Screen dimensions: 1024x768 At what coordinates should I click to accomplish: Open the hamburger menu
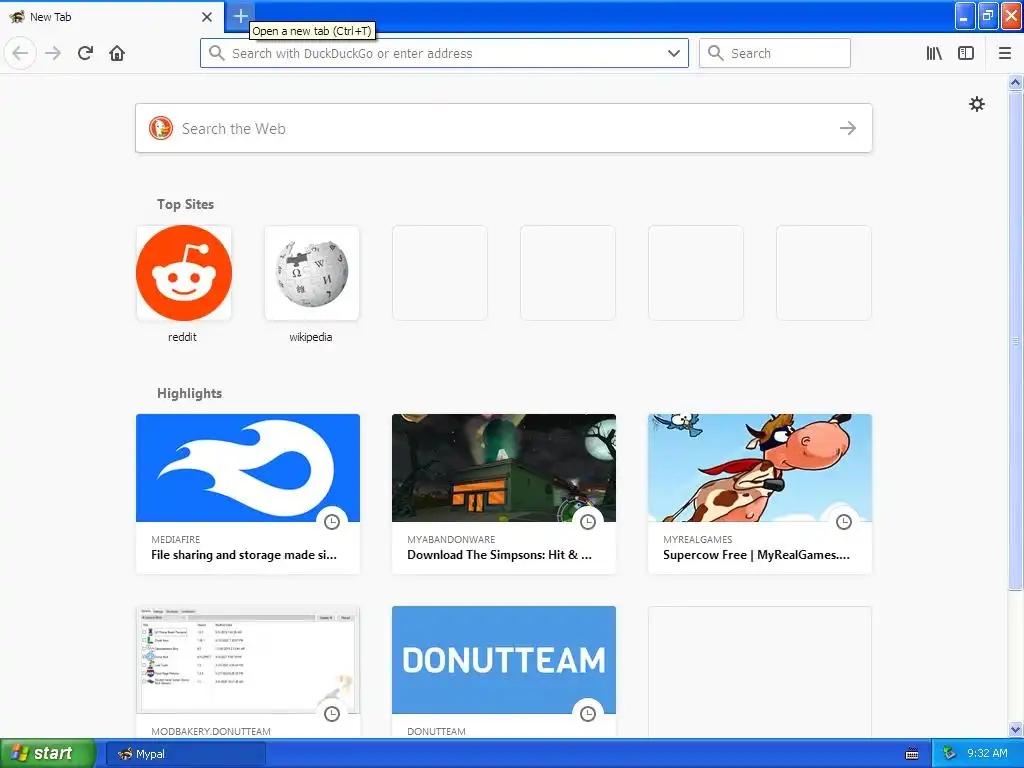[x=1004, y=53]
